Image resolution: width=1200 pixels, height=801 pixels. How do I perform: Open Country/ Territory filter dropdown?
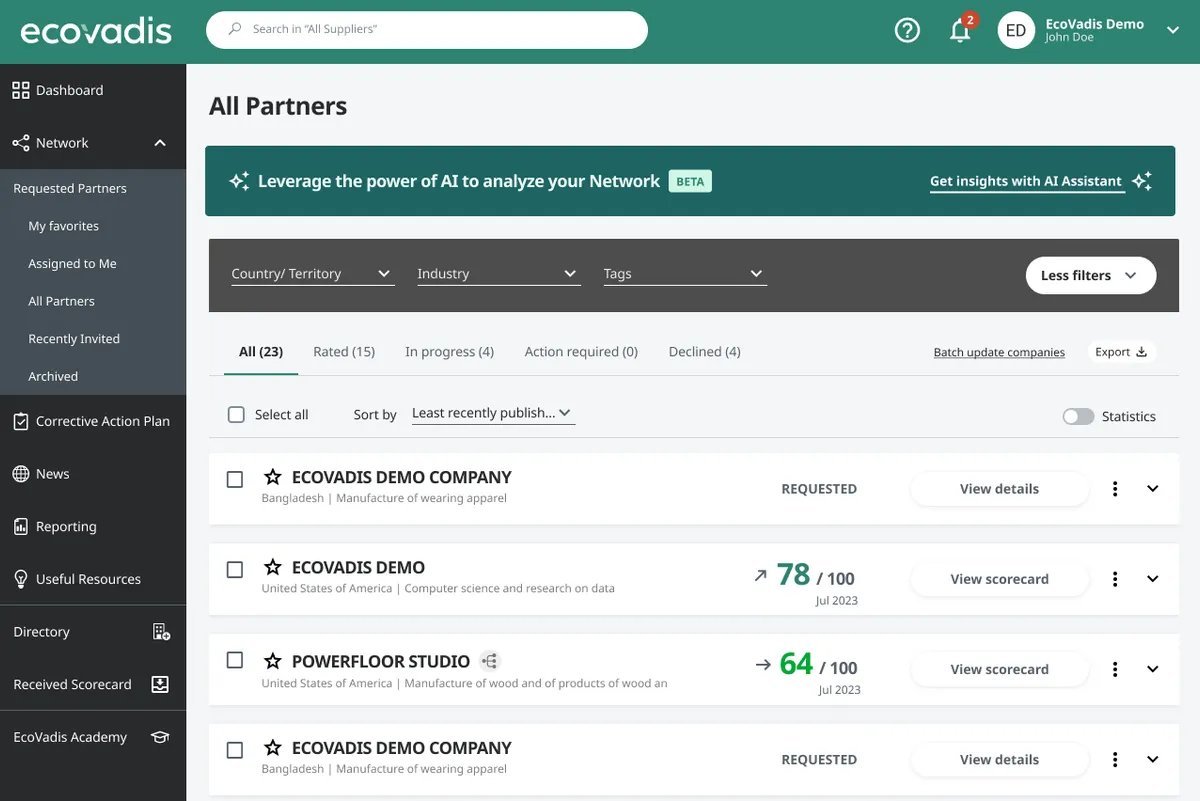312,273
